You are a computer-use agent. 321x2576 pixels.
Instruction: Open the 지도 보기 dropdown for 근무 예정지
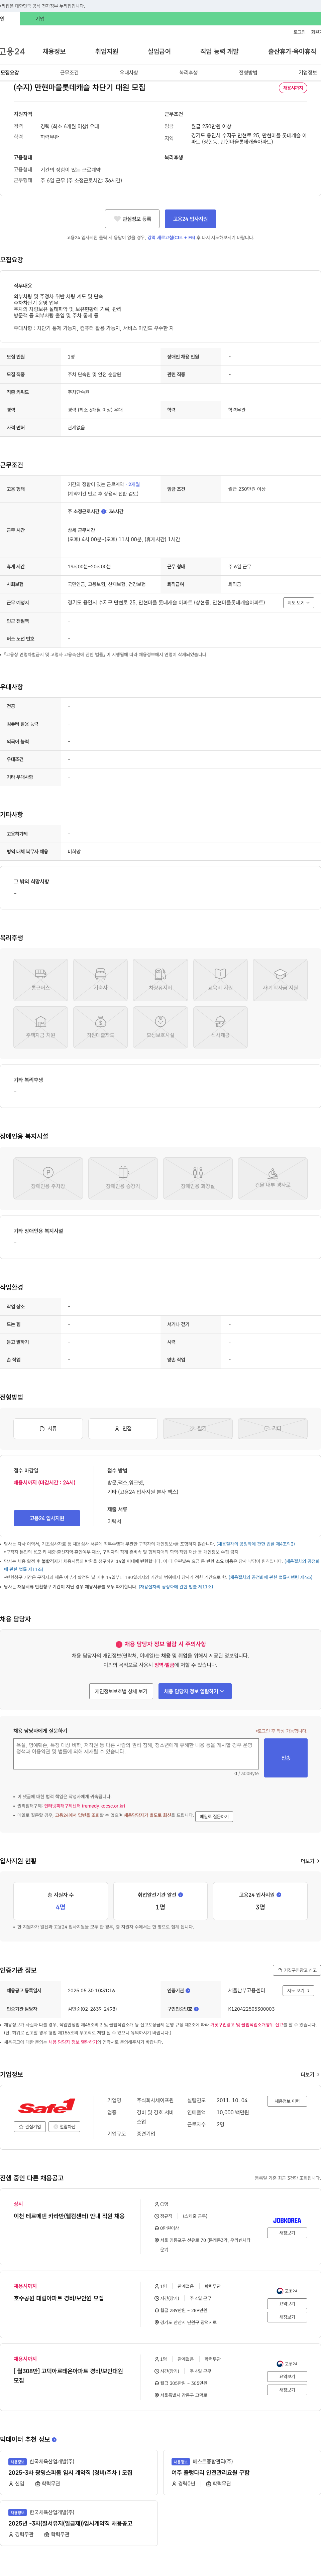(299, 603)
